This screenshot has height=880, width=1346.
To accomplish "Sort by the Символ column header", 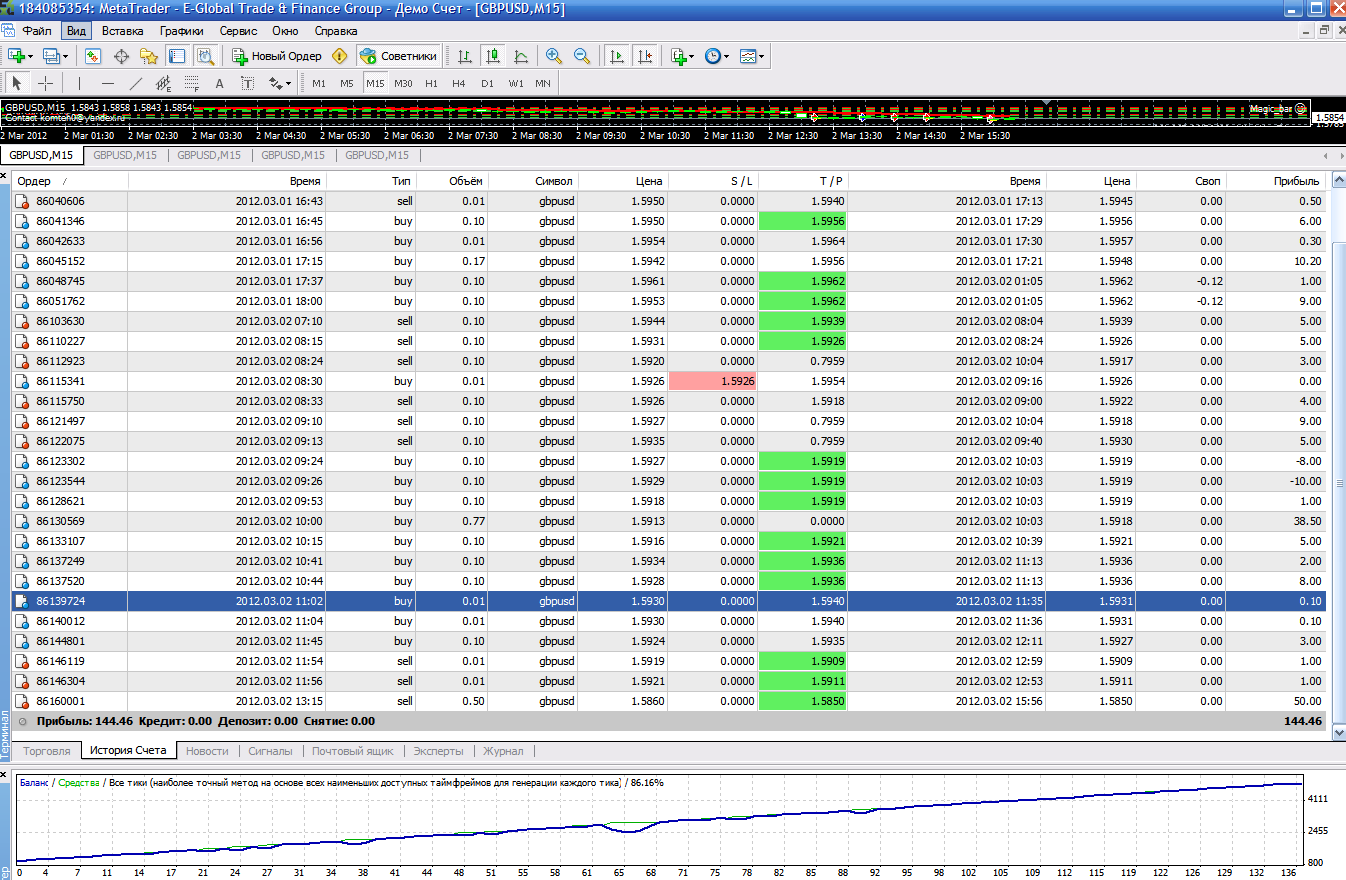I will coord(533,181).
